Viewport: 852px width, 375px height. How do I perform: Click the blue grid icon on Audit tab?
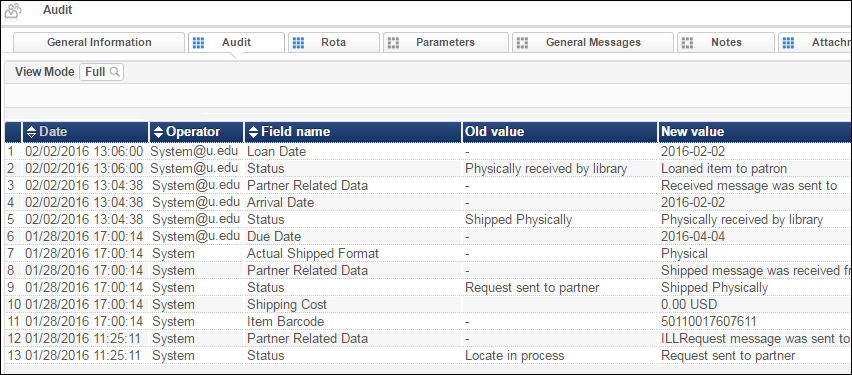tap(198, 42)
